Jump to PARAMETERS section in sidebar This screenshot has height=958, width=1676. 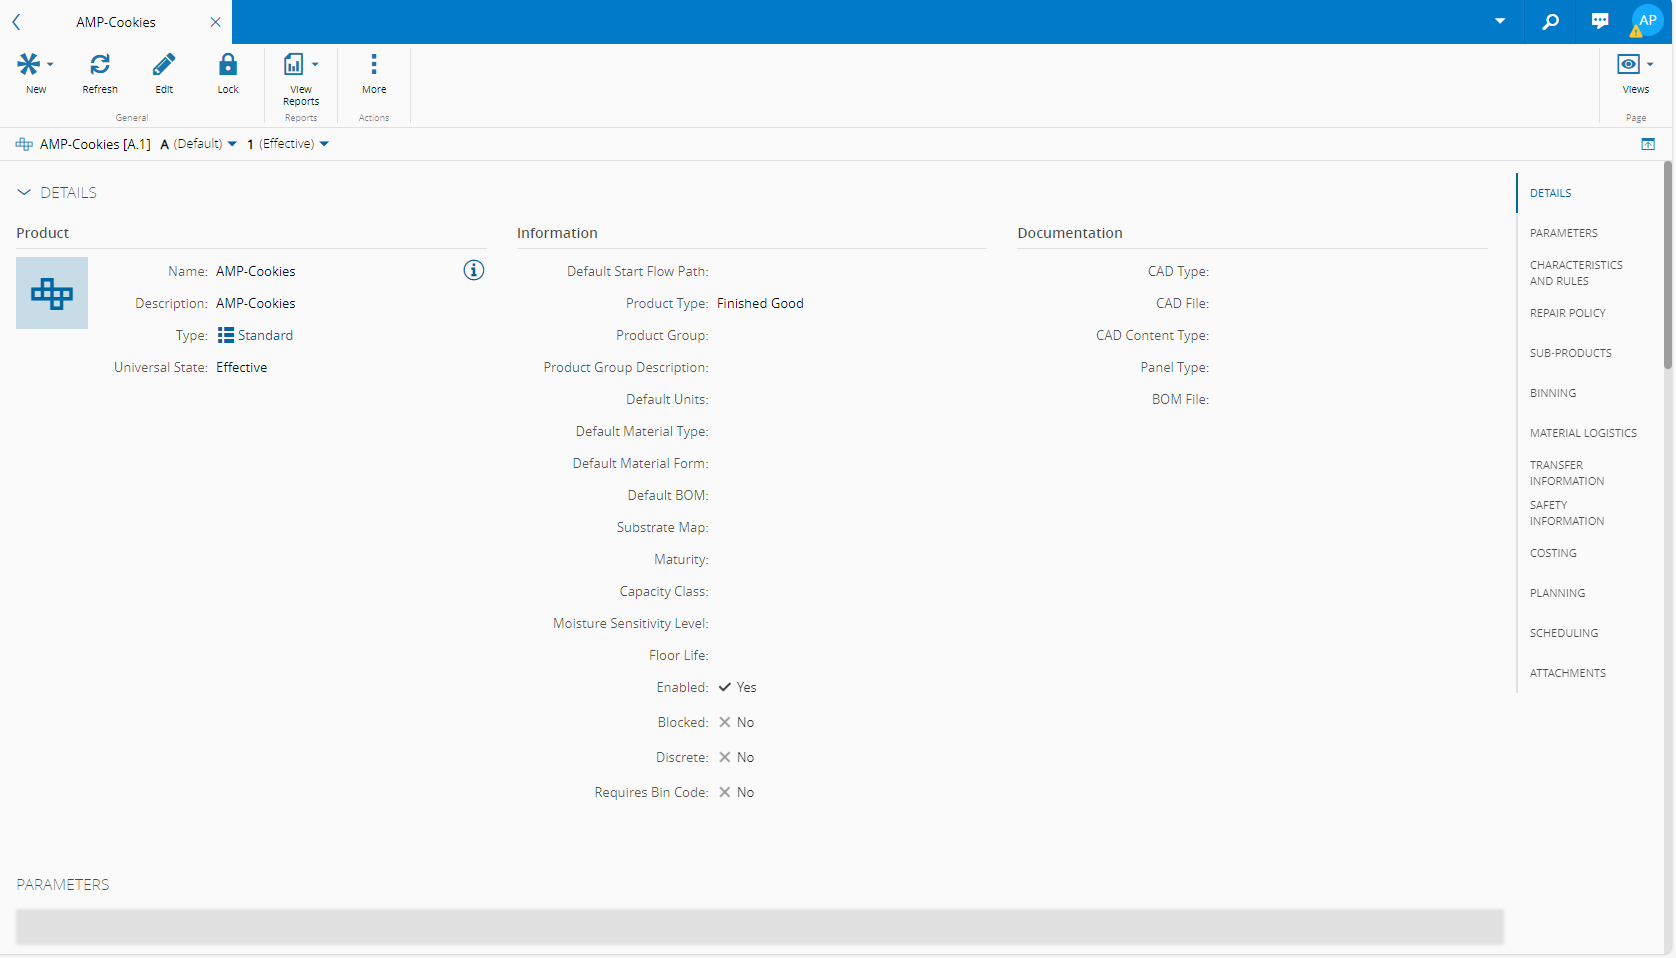(1563, 233)
